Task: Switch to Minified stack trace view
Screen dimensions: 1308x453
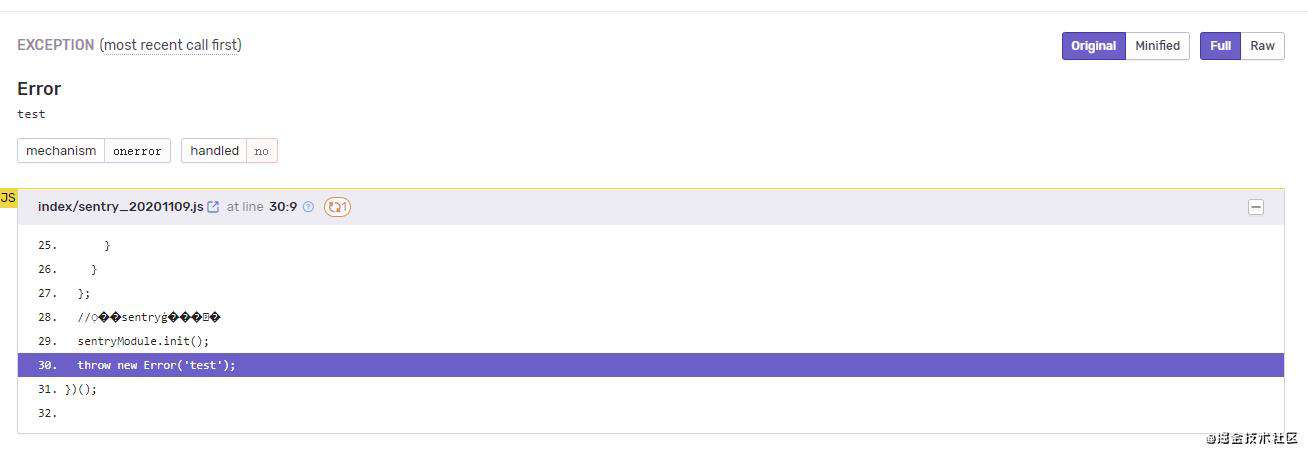Action: pyautogui.click(x=1157, y=46)
